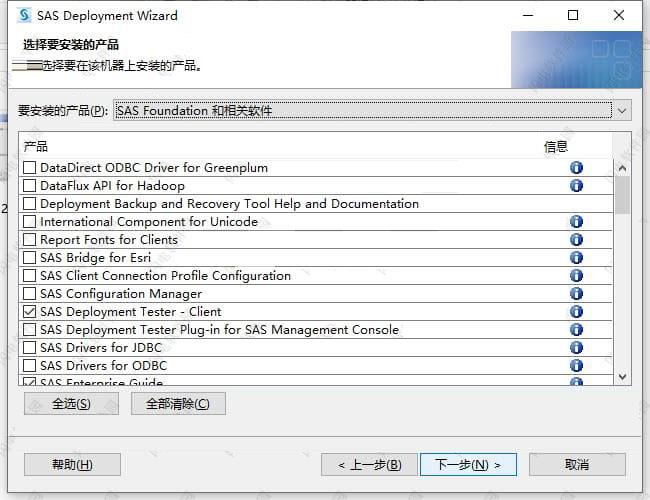The height and width of the screenshot is (500, 650).
Task: Uncheck SAS Deployment Tester - Client
Action: [29, 311]
